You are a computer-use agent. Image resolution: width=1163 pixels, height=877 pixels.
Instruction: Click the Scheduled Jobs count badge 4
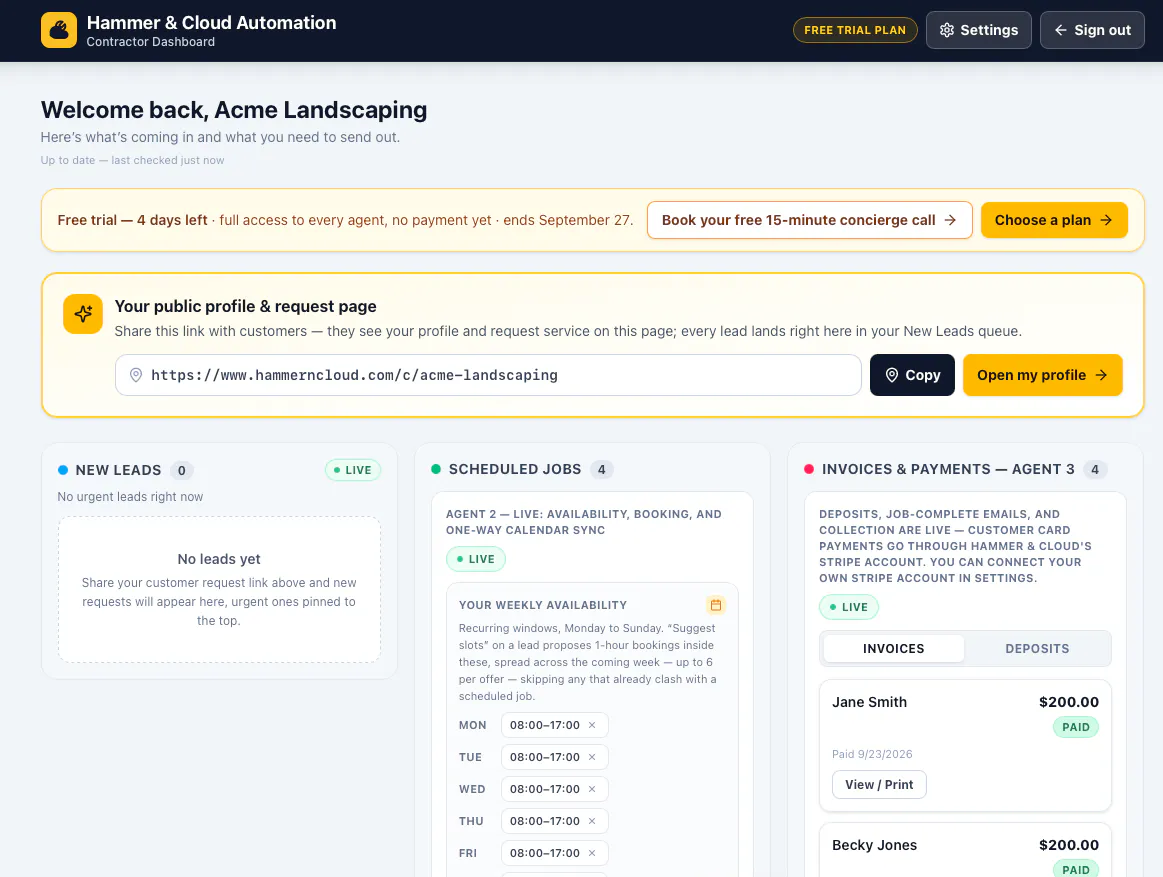(602, 469)
